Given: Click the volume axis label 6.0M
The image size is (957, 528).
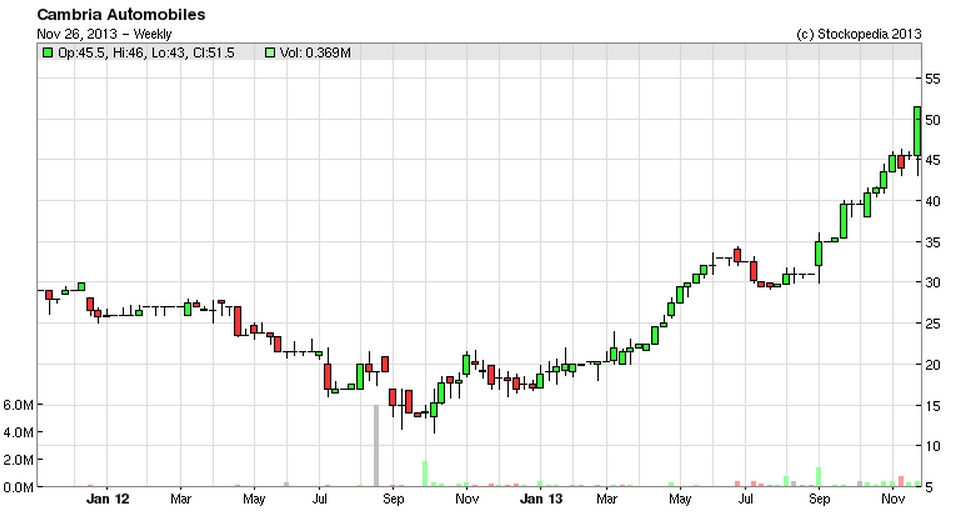Looking at the screenshot, I should pyautogui.click(x=18, y=405).
